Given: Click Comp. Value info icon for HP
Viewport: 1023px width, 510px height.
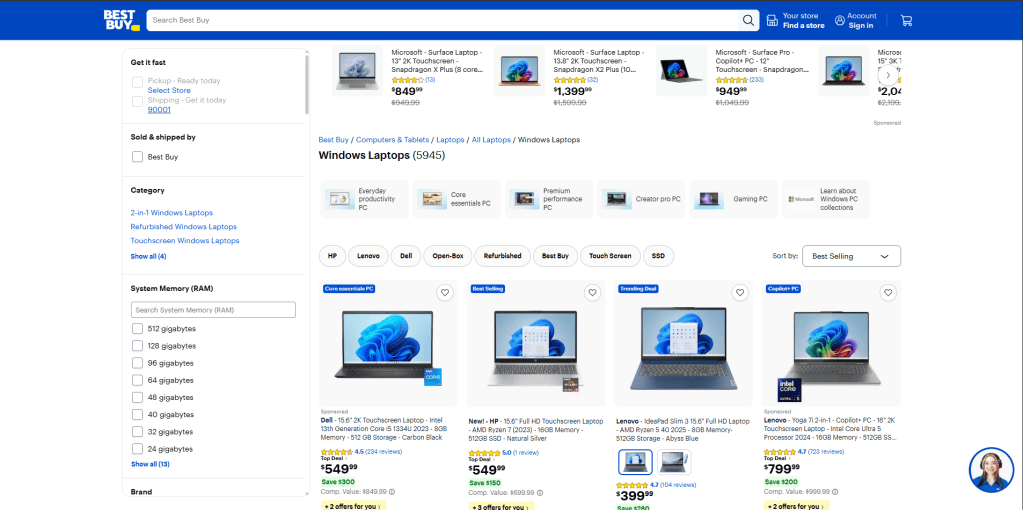Looking at the screenshot, I should [540, 492].
